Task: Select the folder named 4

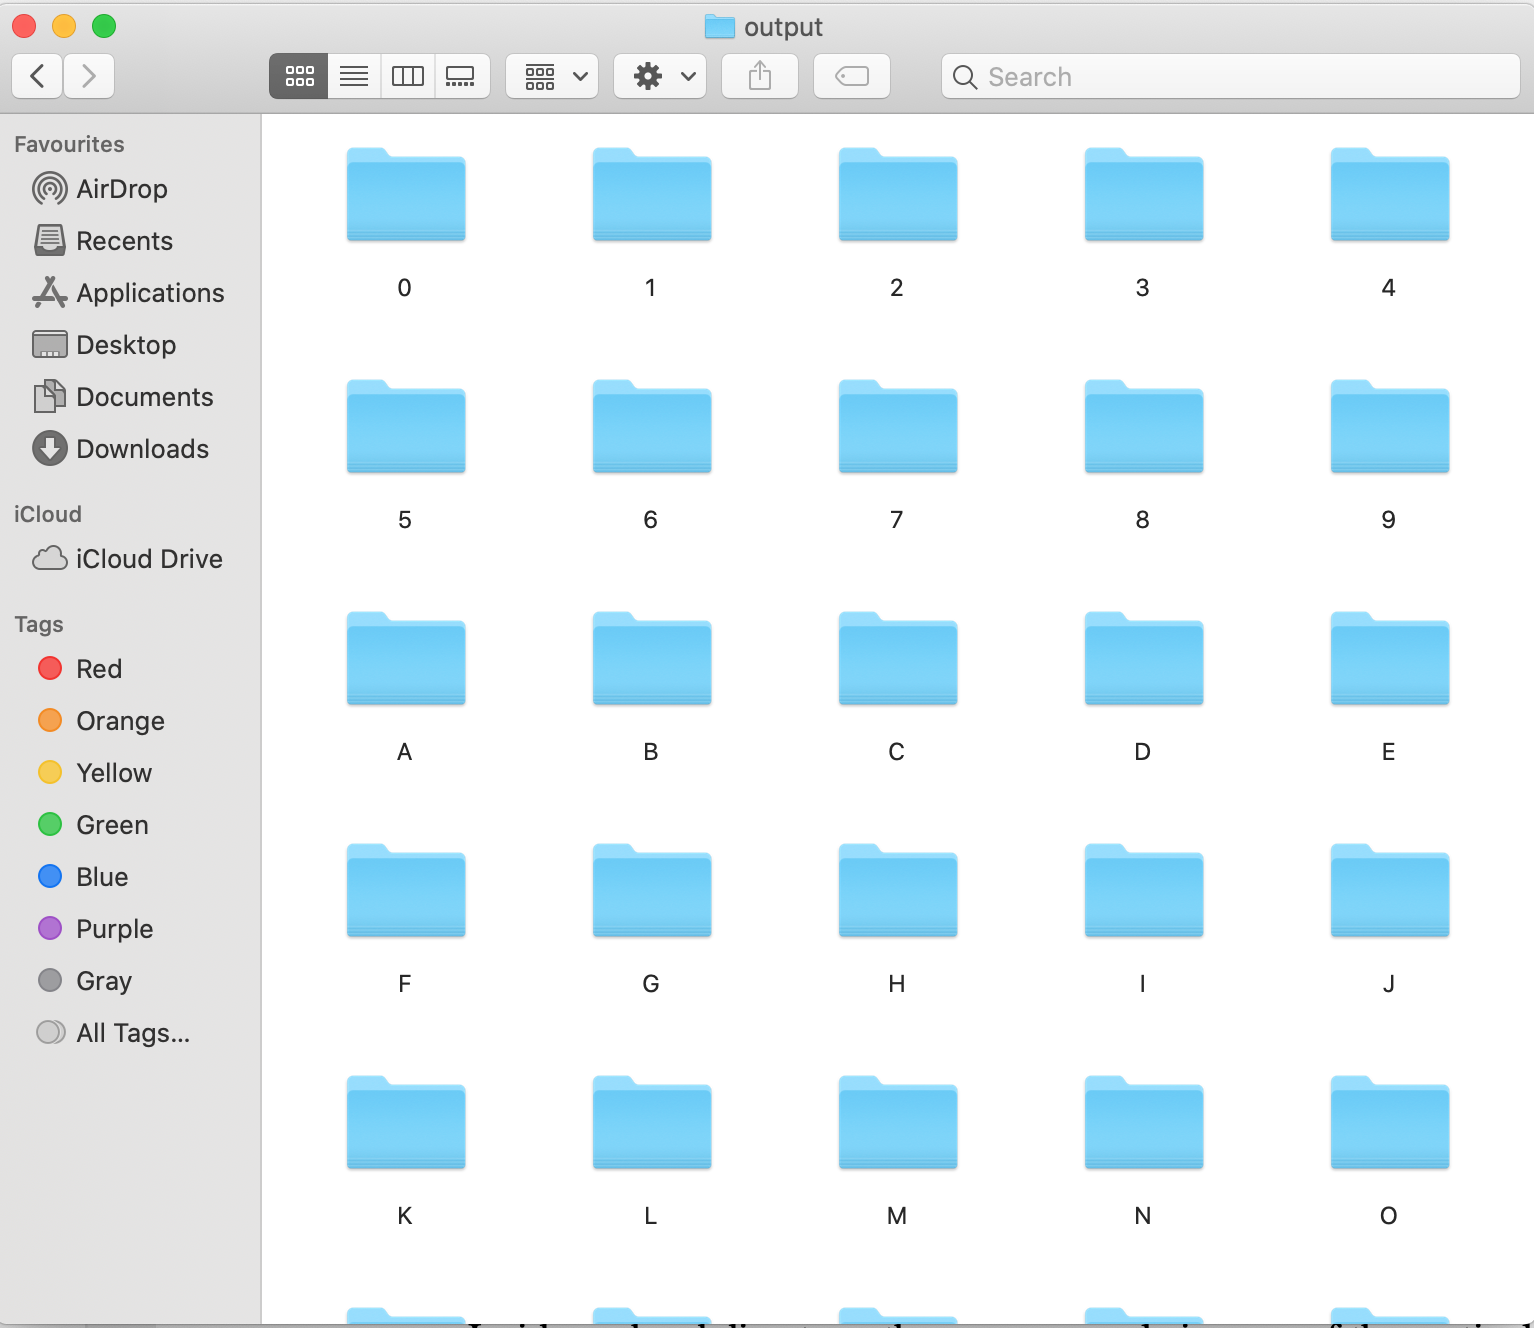Action: 1390,195
